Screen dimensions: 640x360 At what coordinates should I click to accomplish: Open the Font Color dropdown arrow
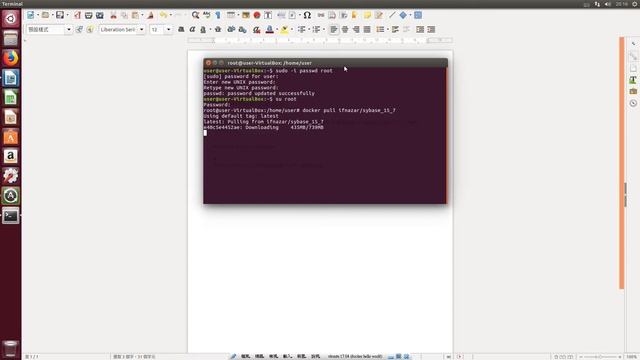click(x=277, y=29)
